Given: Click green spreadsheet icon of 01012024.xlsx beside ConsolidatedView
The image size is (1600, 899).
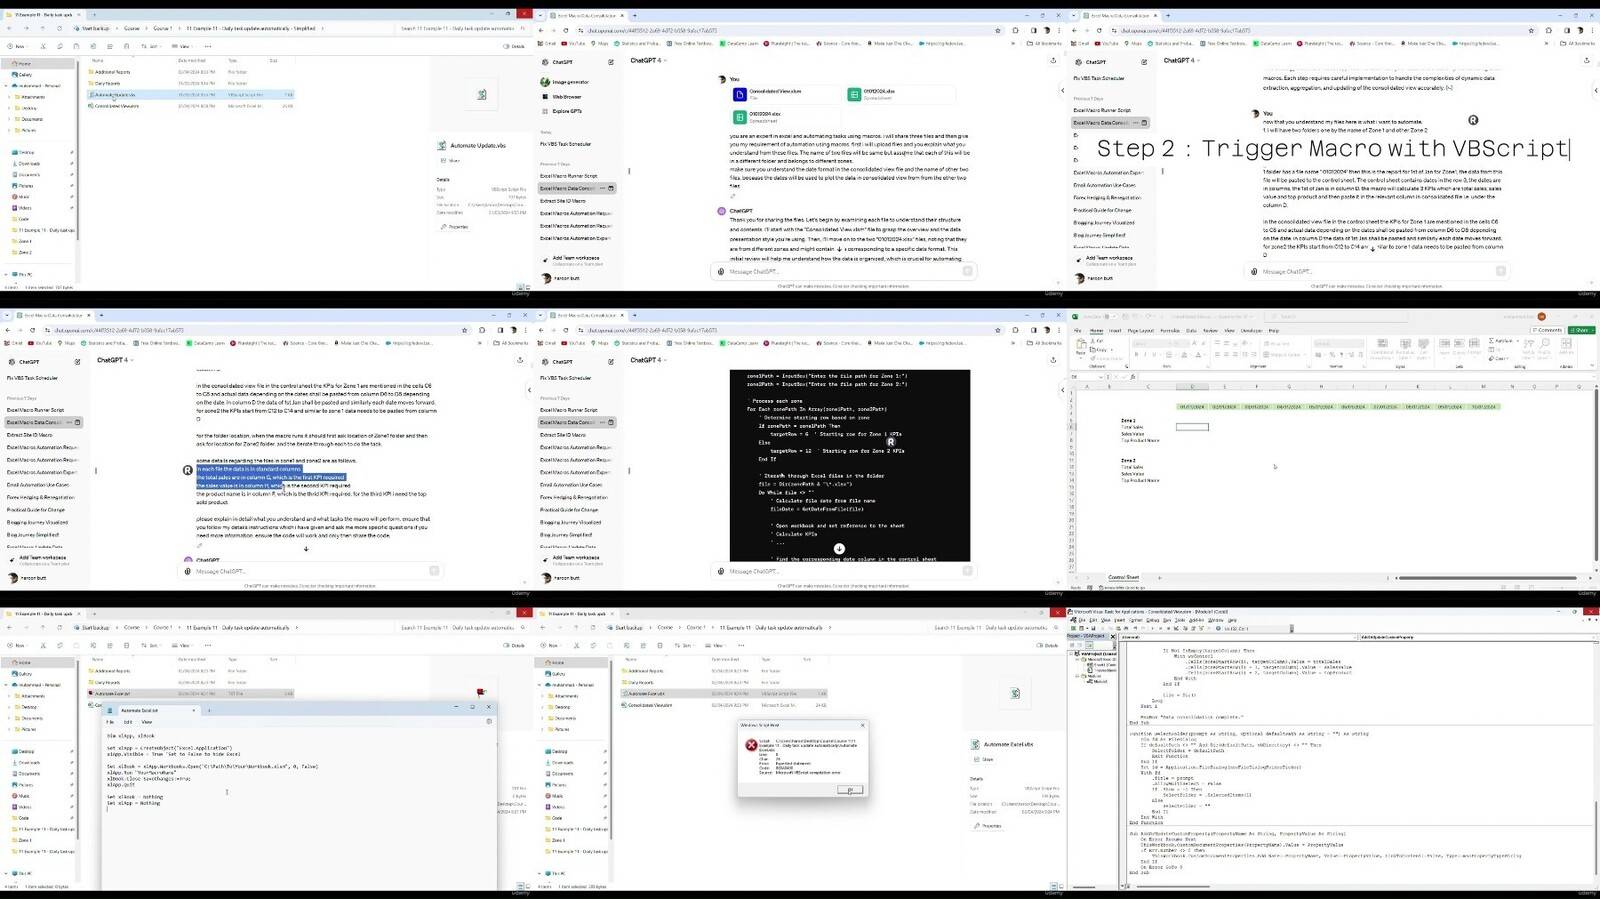Looking at the screenshot, I should click(854, 94).
